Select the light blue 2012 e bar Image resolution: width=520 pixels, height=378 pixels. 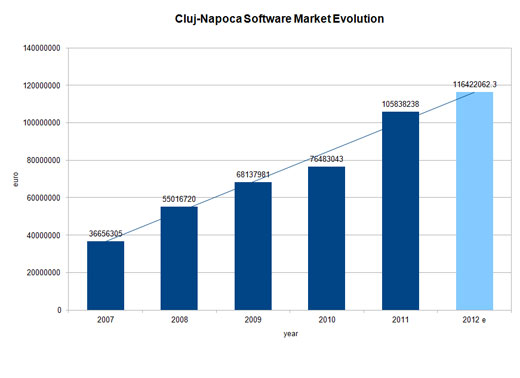point(474,201)
